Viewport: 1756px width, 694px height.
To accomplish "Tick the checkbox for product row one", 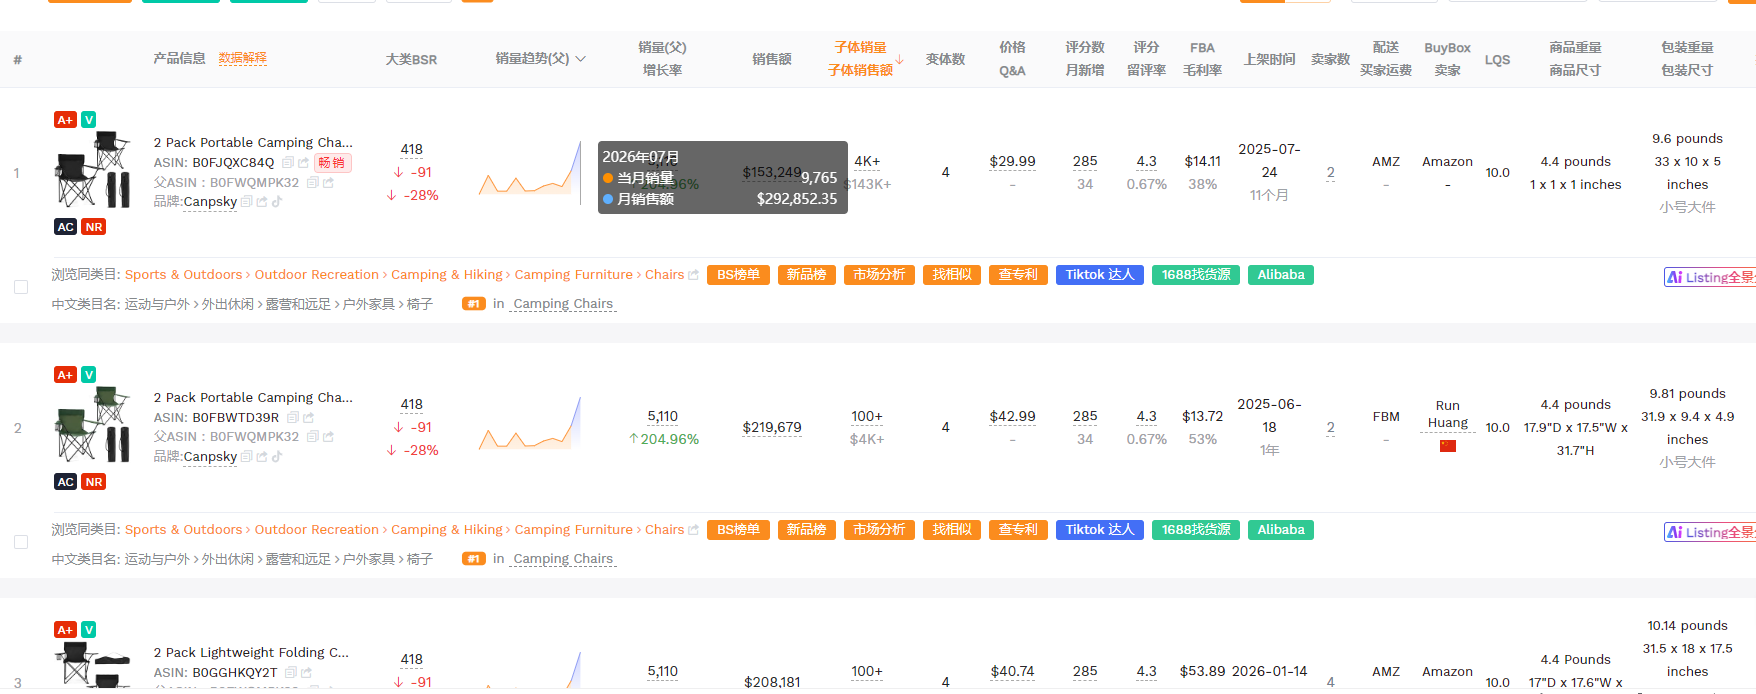I will [21, 287].
